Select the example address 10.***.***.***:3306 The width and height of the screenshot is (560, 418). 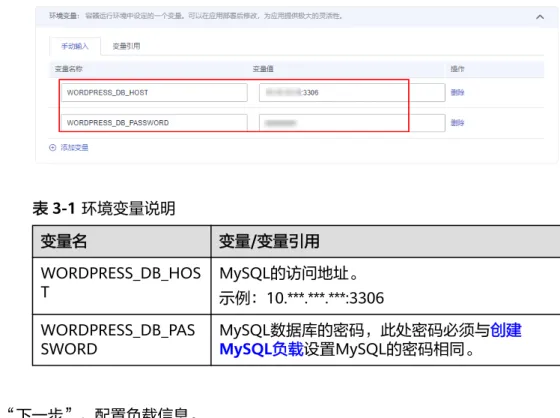point(325,298)
